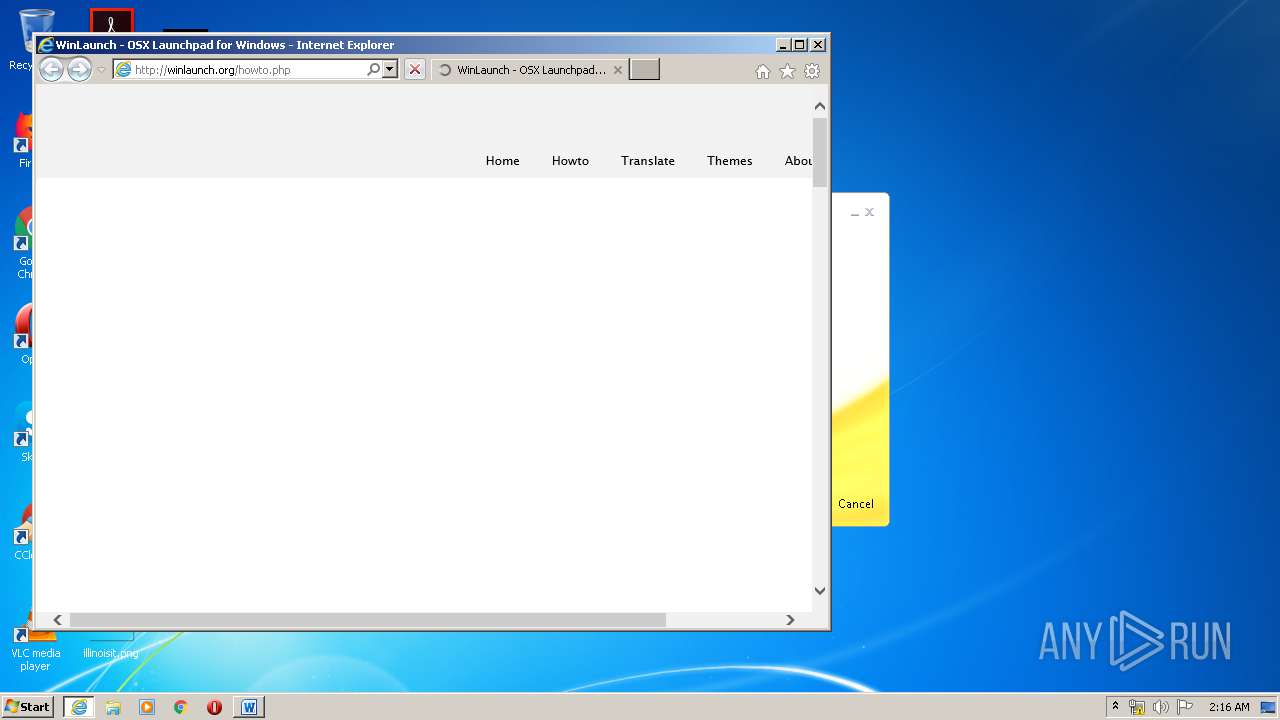Click the search magnifier in address bar
Image resolution: width=1280 pixels, height=720 pixels.
pyautogui.click(x=373, y=70)
